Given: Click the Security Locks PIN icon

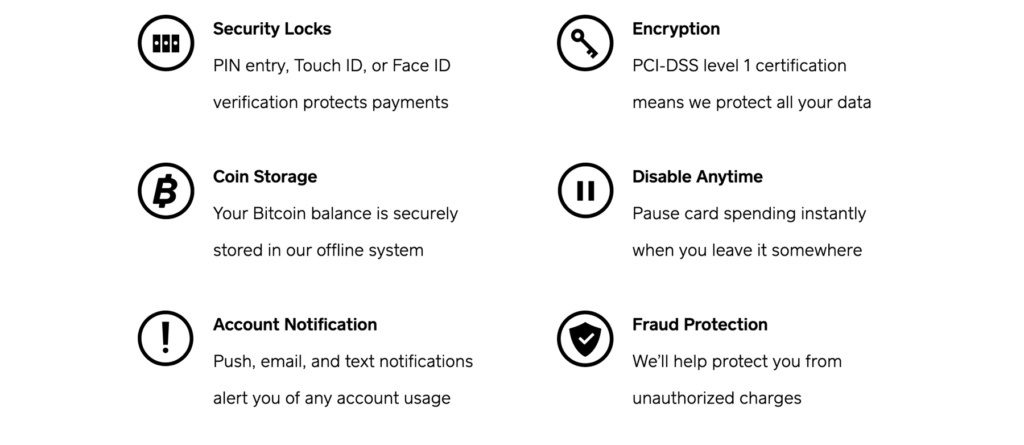Looking at the screenshot, I should (x=165, y=43).
